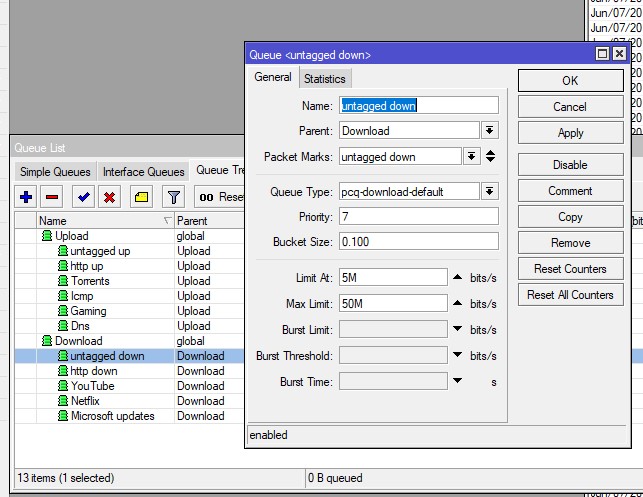
Task: Expand the Burst Threshold field arrow
Action: tap(458, 355)
